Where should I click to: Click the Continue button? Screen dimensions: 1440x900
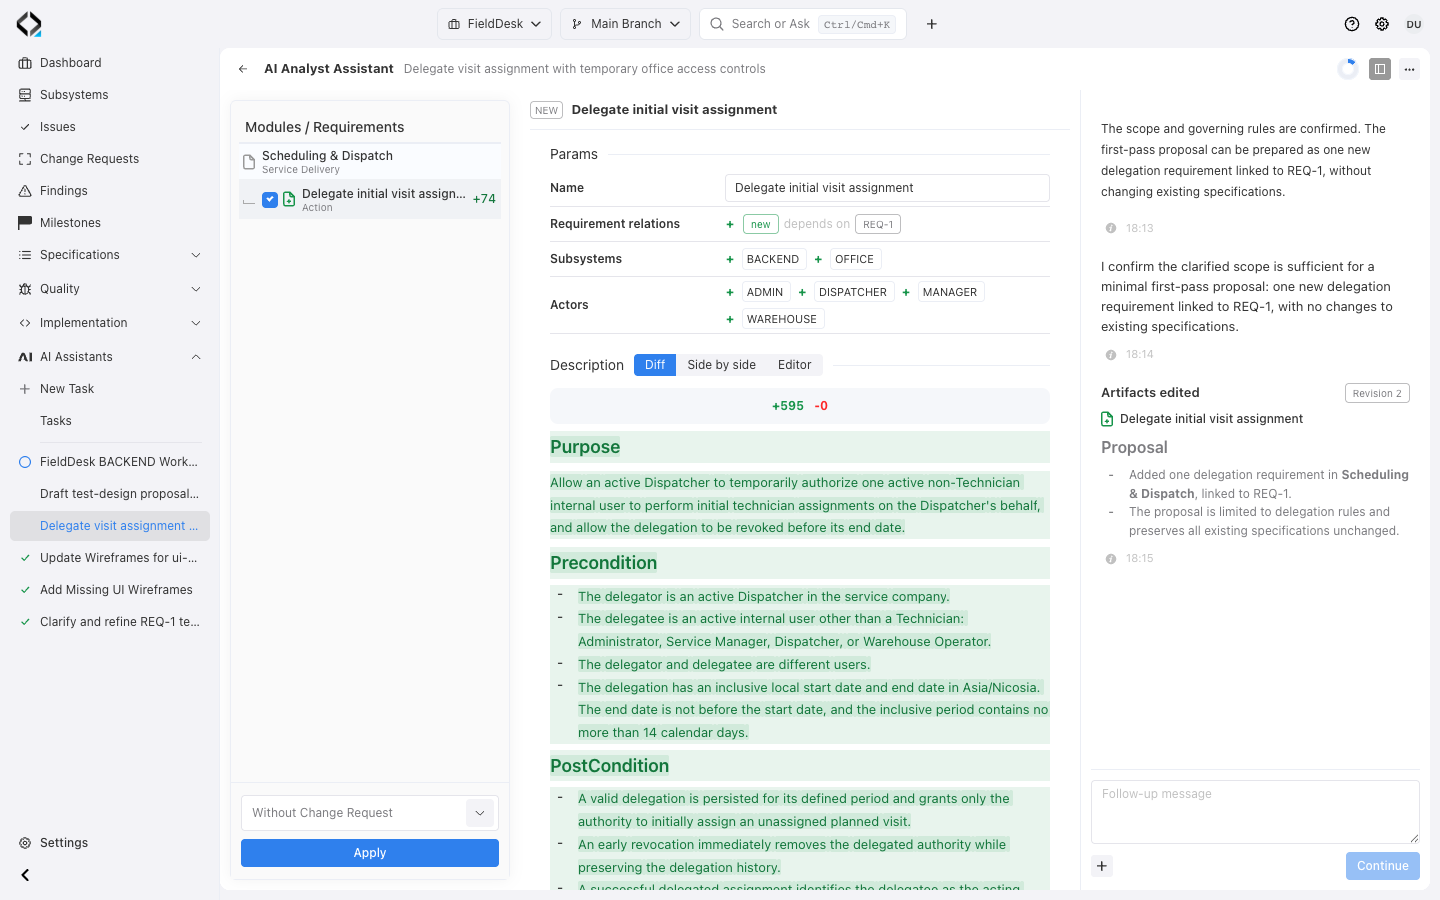click(1382, 866)
